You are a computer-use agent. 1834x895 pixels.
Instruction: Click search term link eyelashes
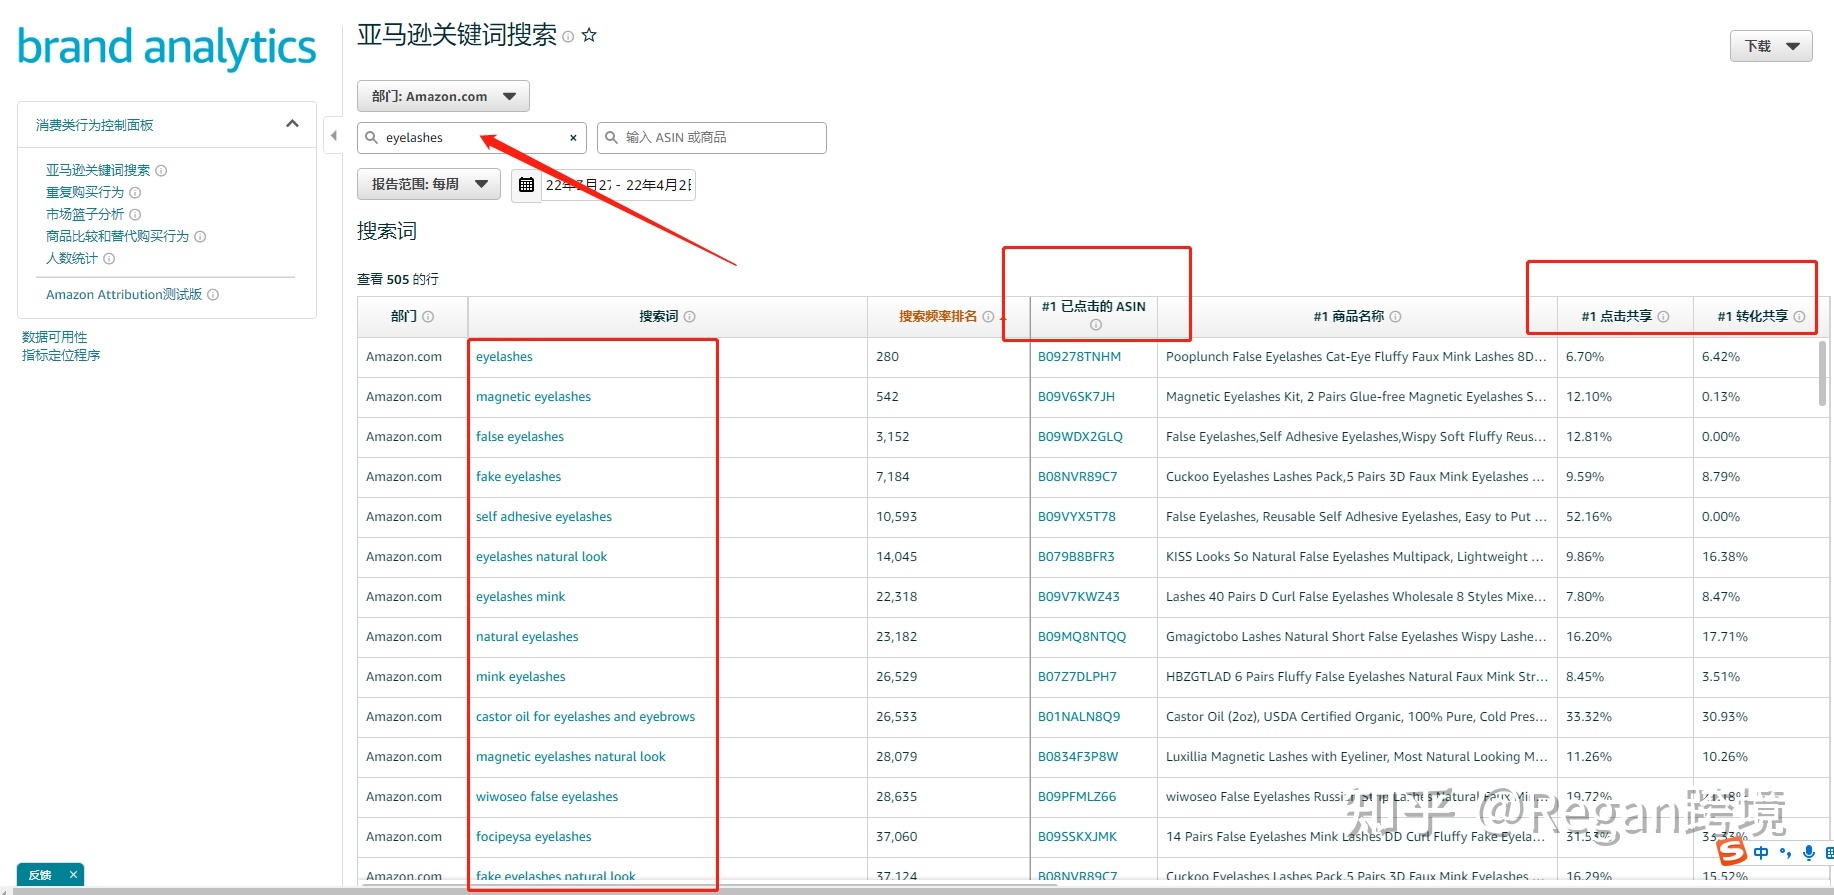pyautogui.click(x=504, y=357)
